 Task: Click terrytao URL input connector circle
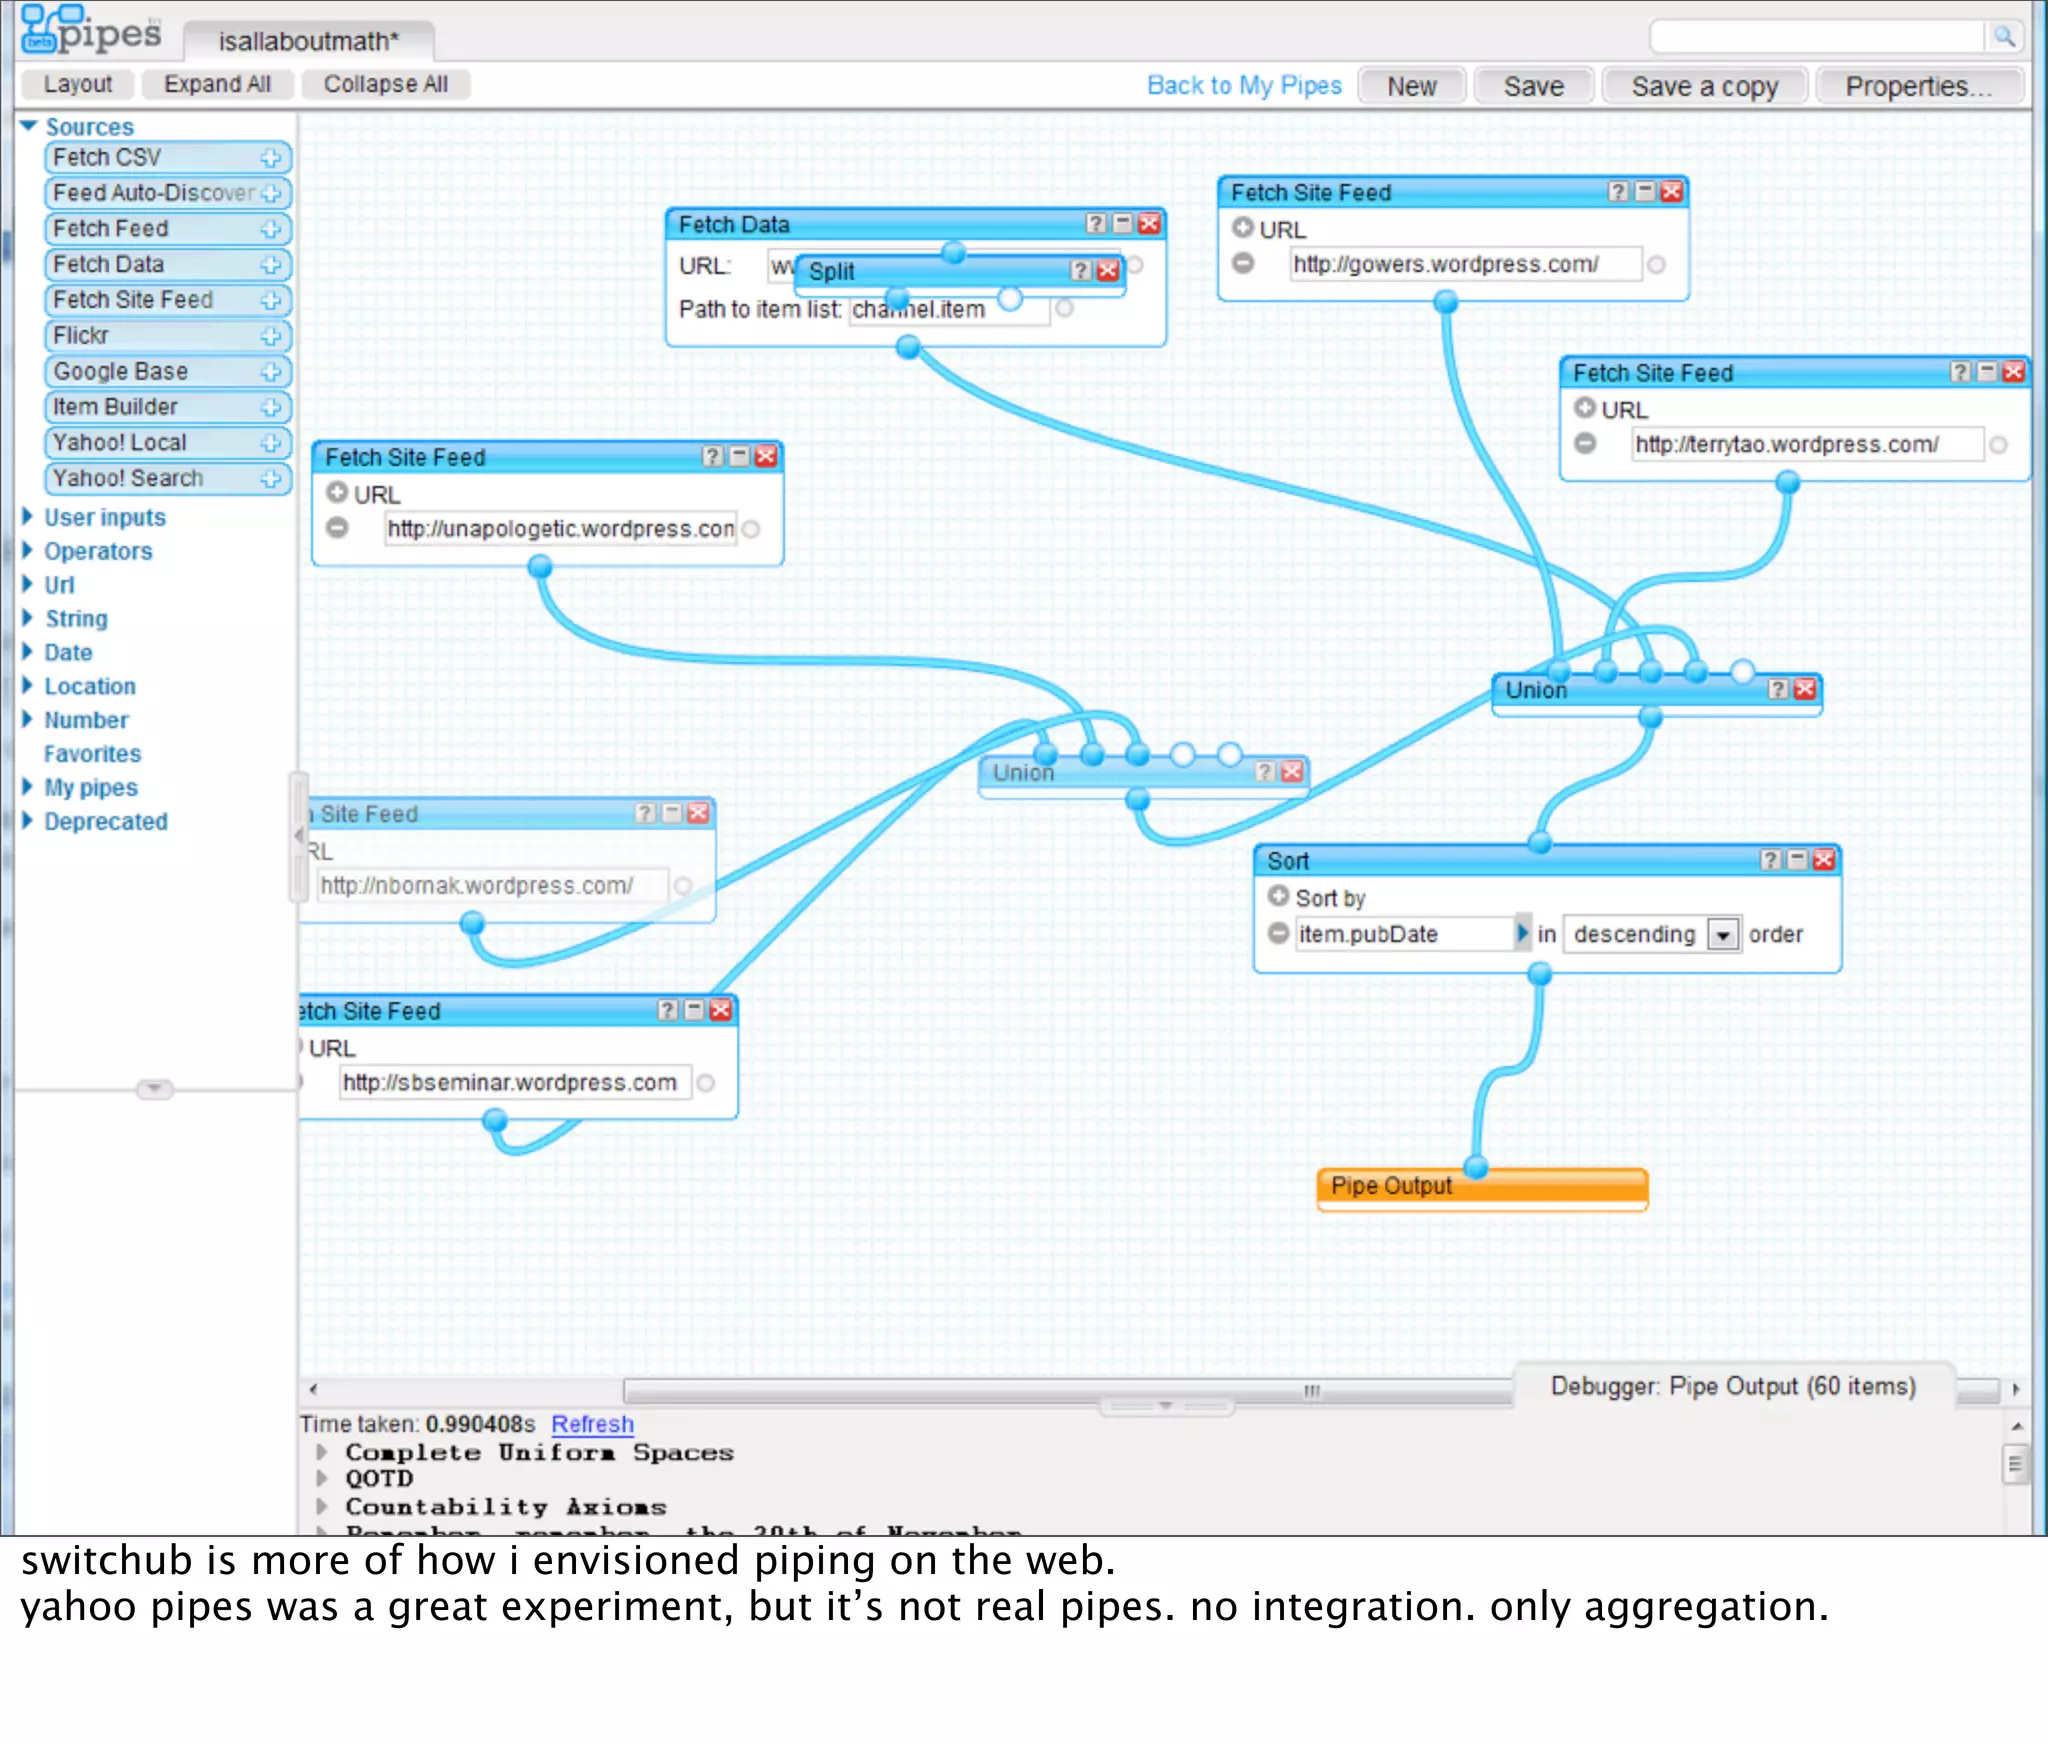click(1998, 445)
